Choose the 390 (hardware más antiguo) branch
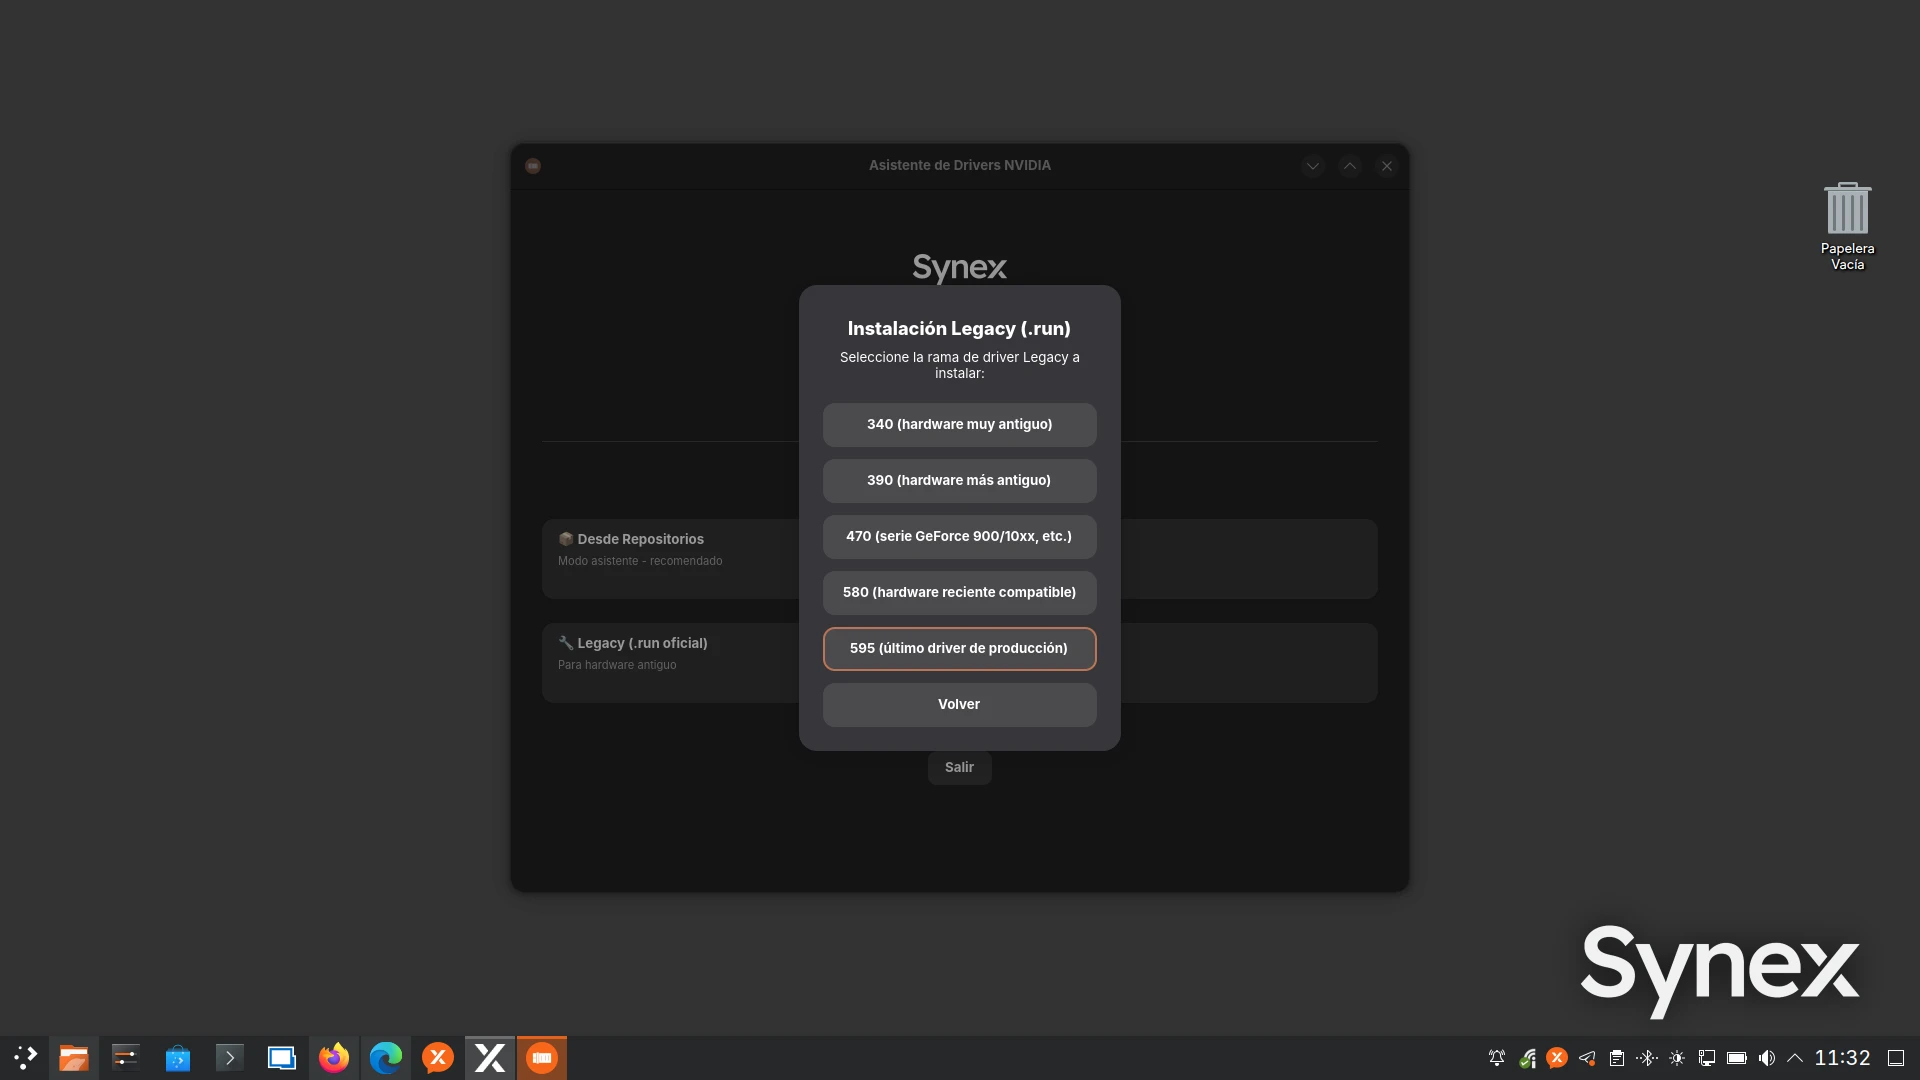 [x=959, y=480]
